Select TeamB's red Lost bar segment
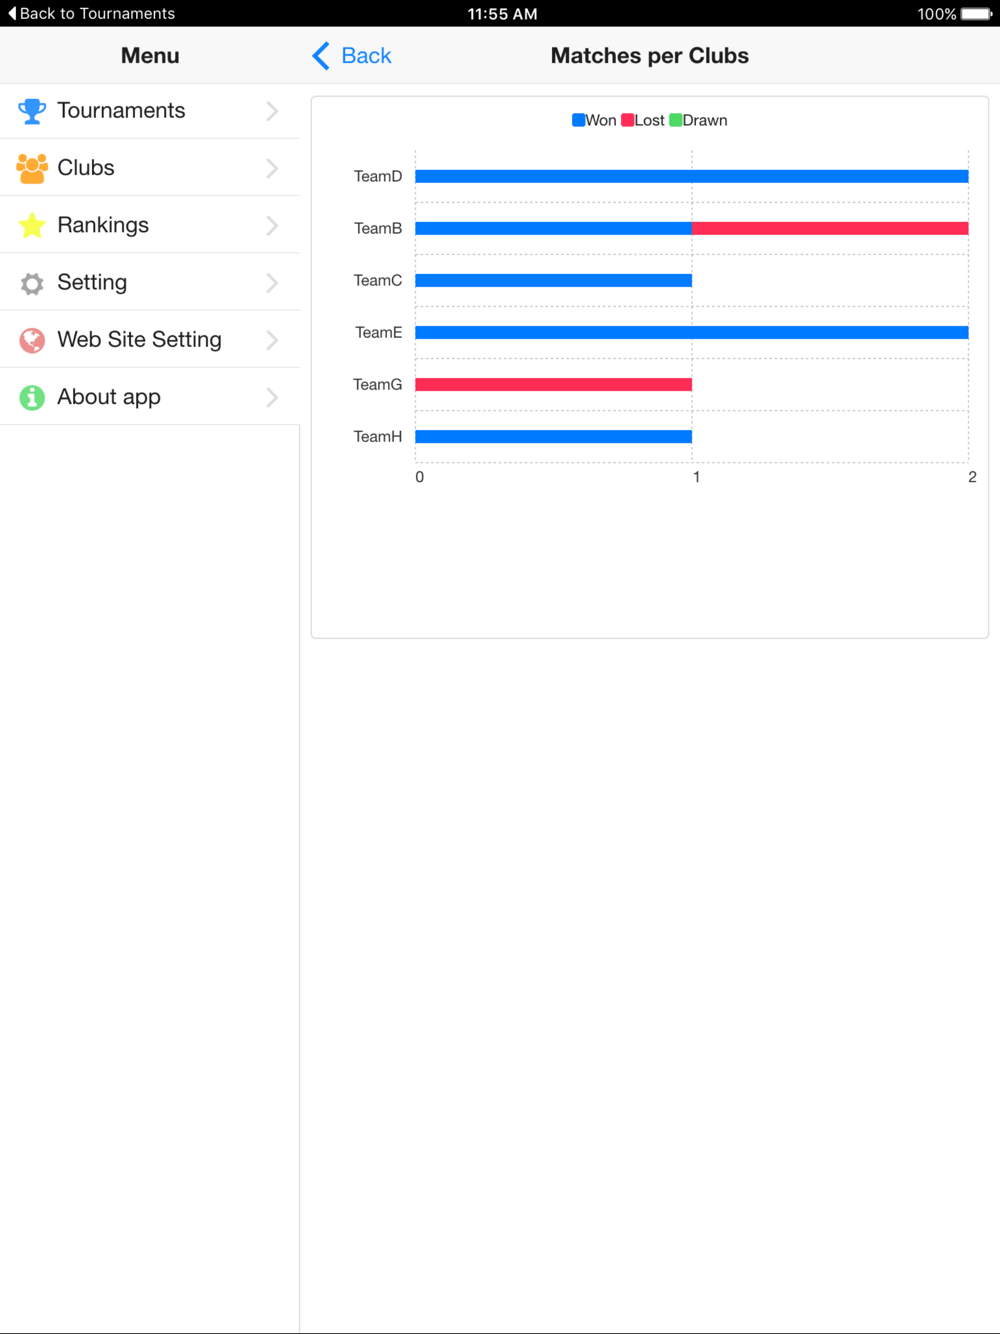Screen dimensions: 1000x1334 [830, 228]
